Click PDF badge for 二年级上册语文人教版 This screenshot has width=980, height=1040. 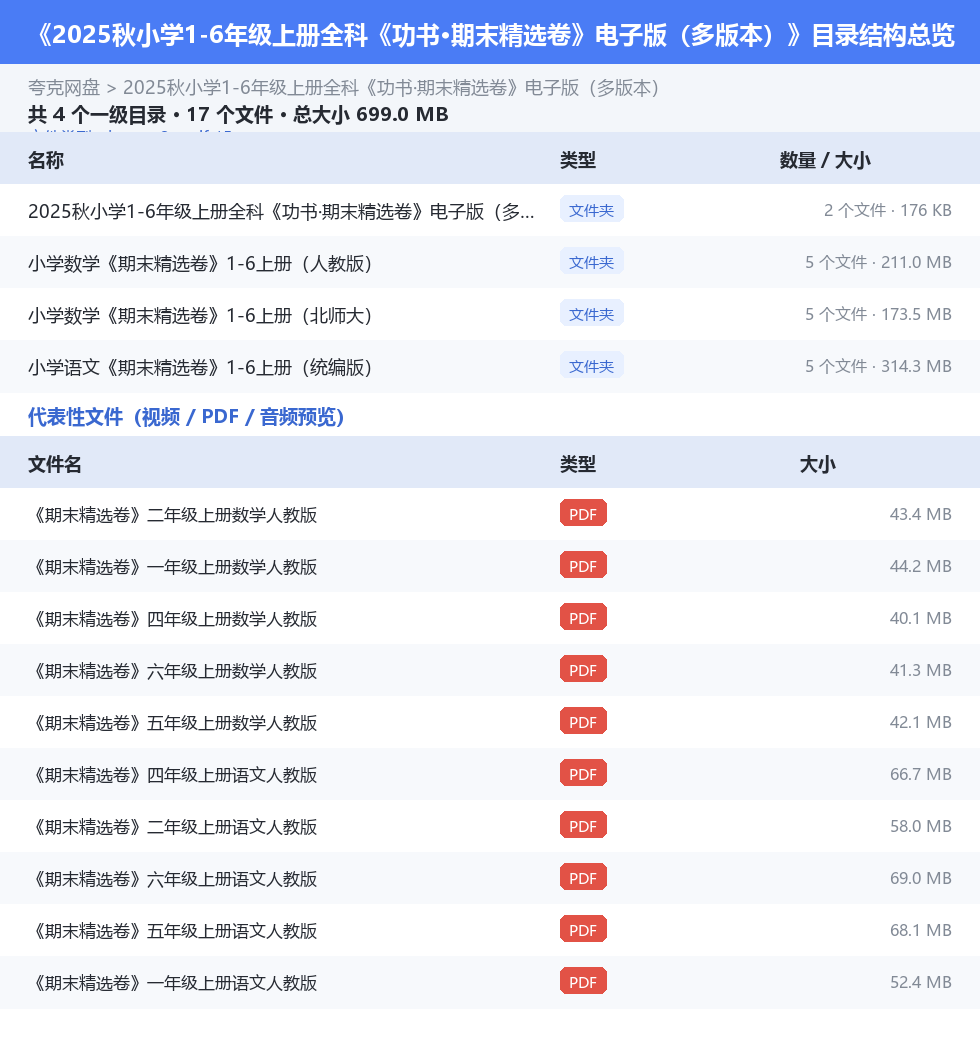click(583, 825)
